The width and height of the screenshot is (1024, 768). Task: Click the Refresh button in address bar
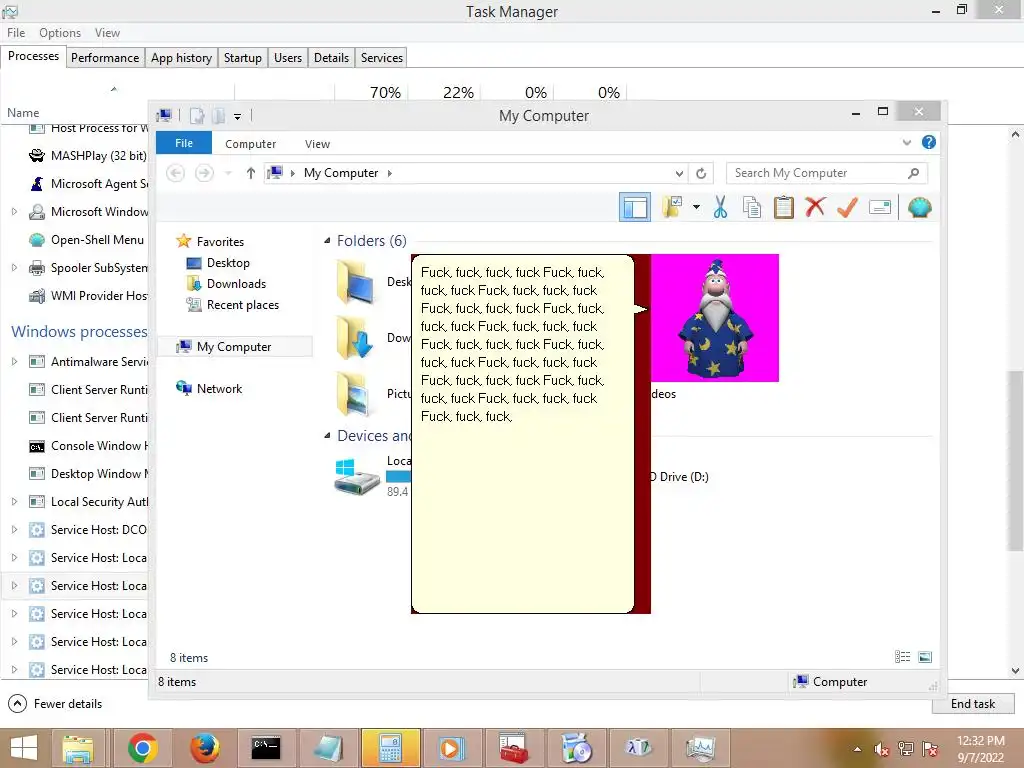pos(701,173)
